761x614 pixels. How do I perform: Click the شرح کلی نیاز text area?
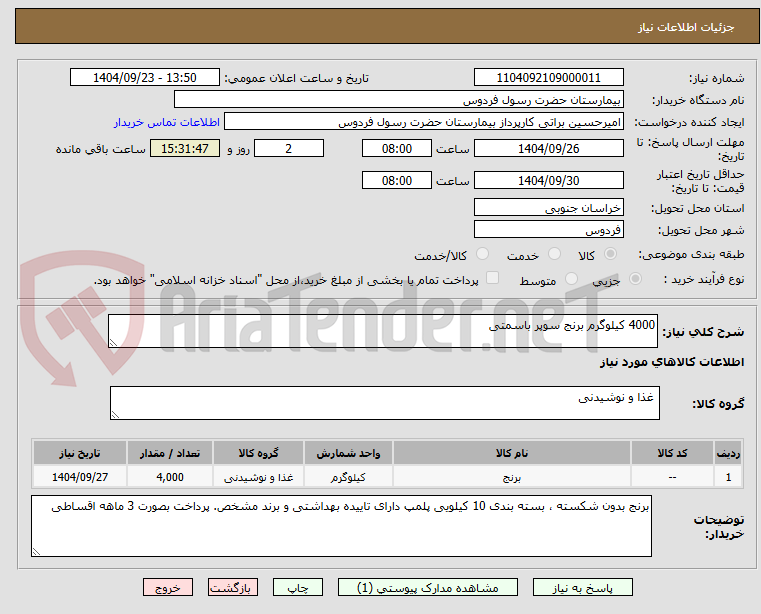(382, 331)
